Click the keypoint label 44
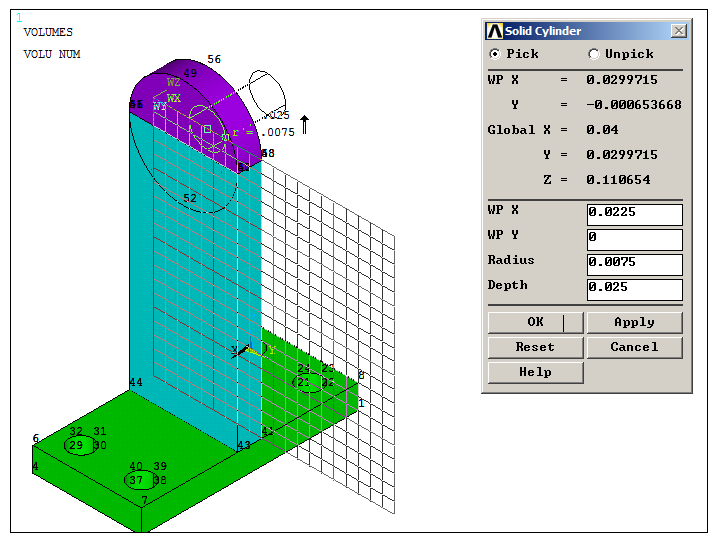The width and height of the screenshot is (720, 546). point(136,383)
